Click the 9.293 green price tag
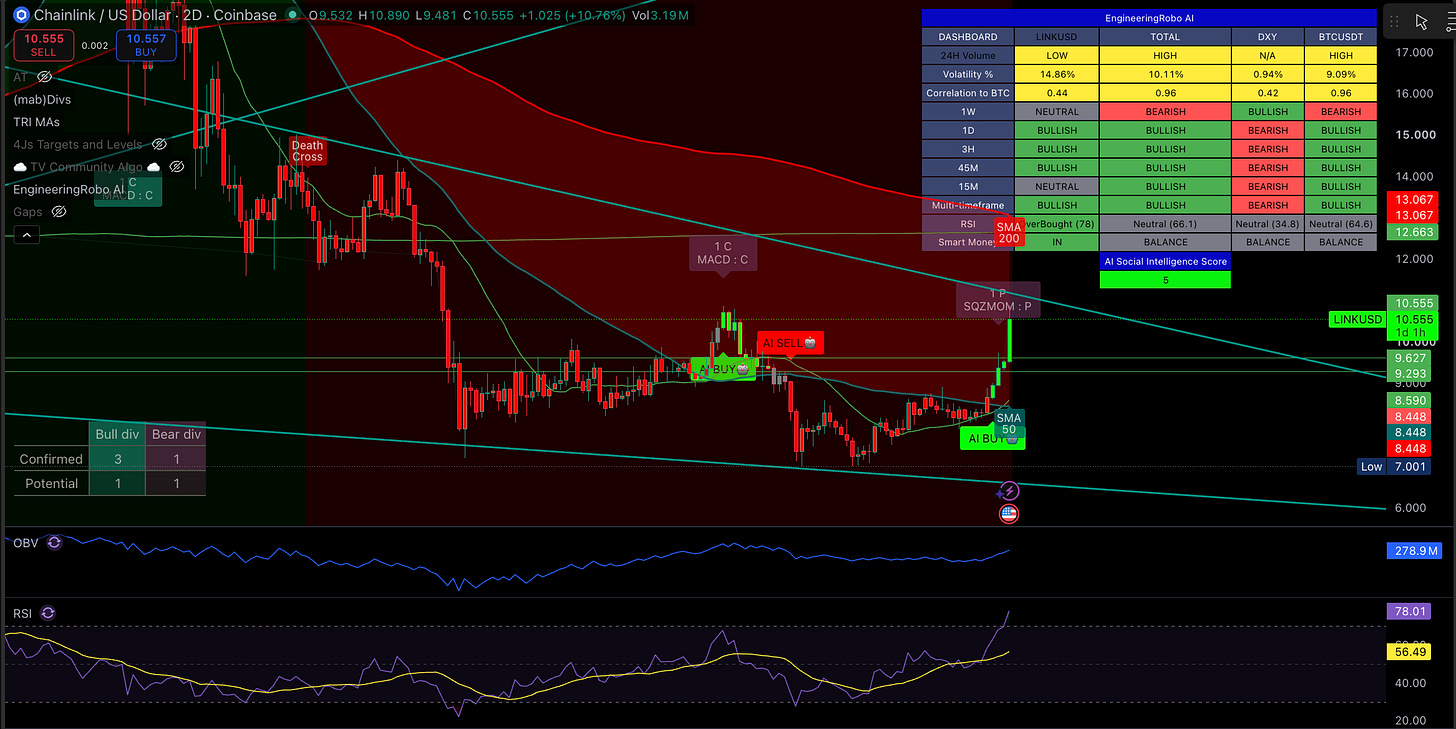The height and width of the screenshot is (729, 1456). coord(1408,373)
